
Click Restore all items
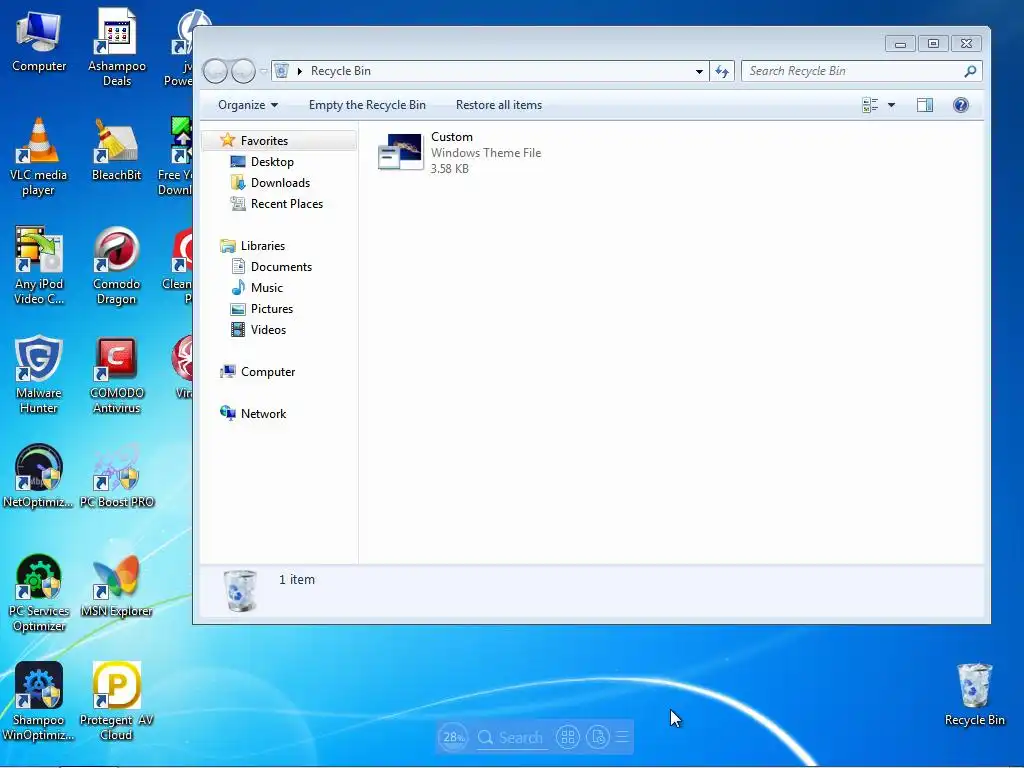(499, 105)
